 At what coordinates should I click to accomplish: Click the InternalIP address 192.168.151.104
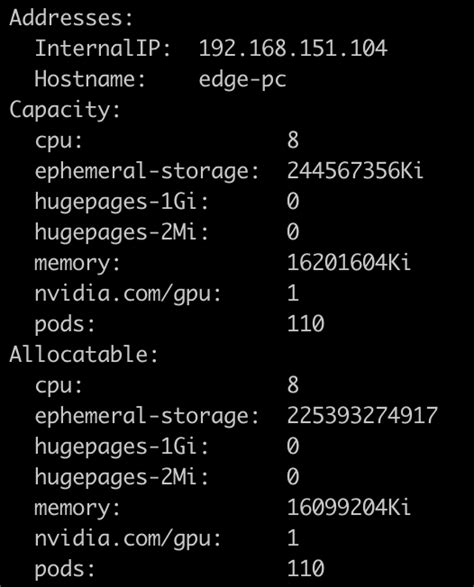[293, 49]
